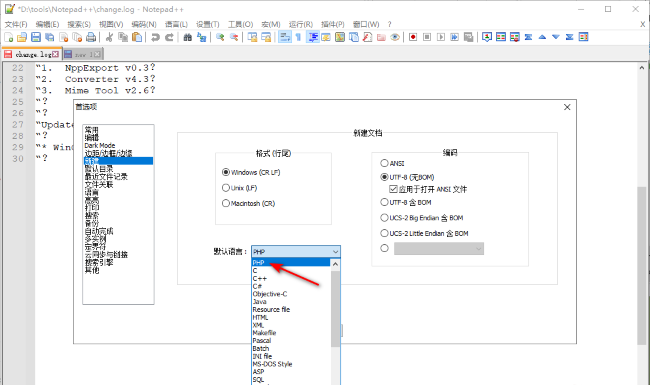Open the 编码(N) menu
Screen dimensions: 650x385
[144, 24]
